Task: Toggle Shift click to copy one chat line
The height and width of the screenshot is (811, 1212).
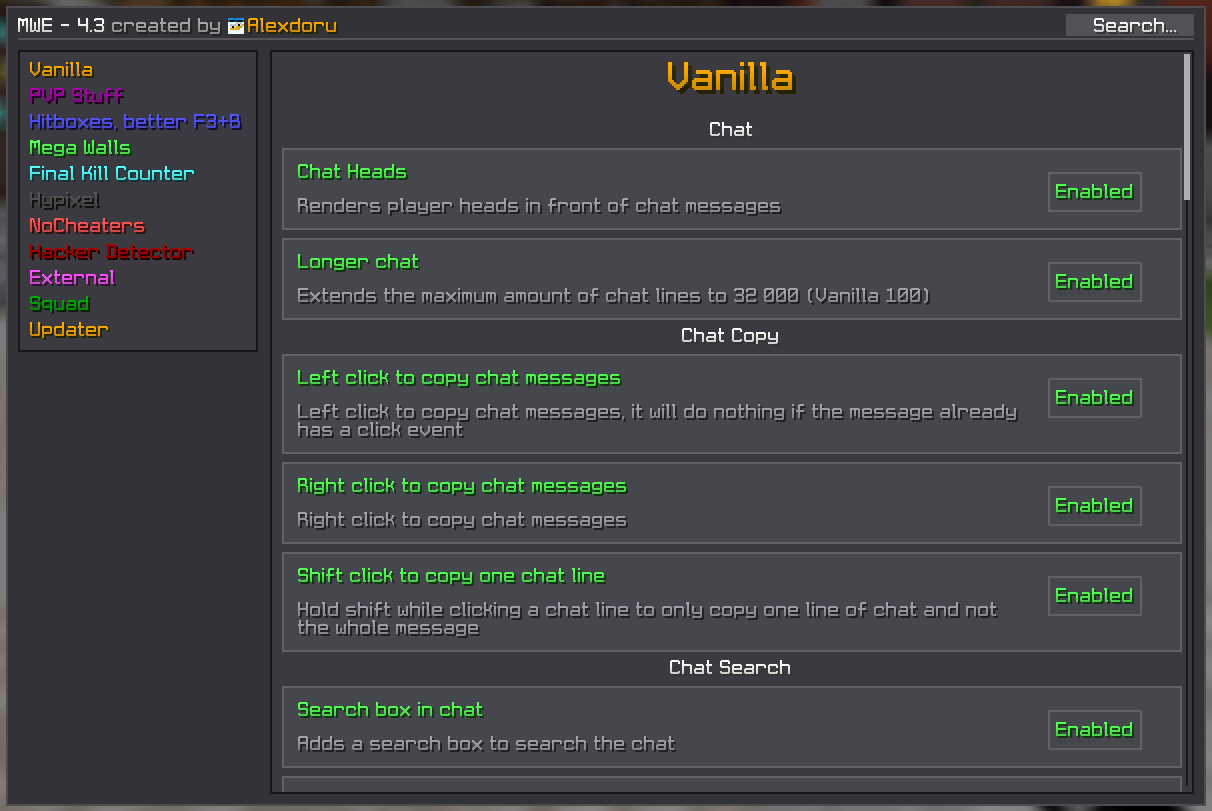Action: point(1094,595)
